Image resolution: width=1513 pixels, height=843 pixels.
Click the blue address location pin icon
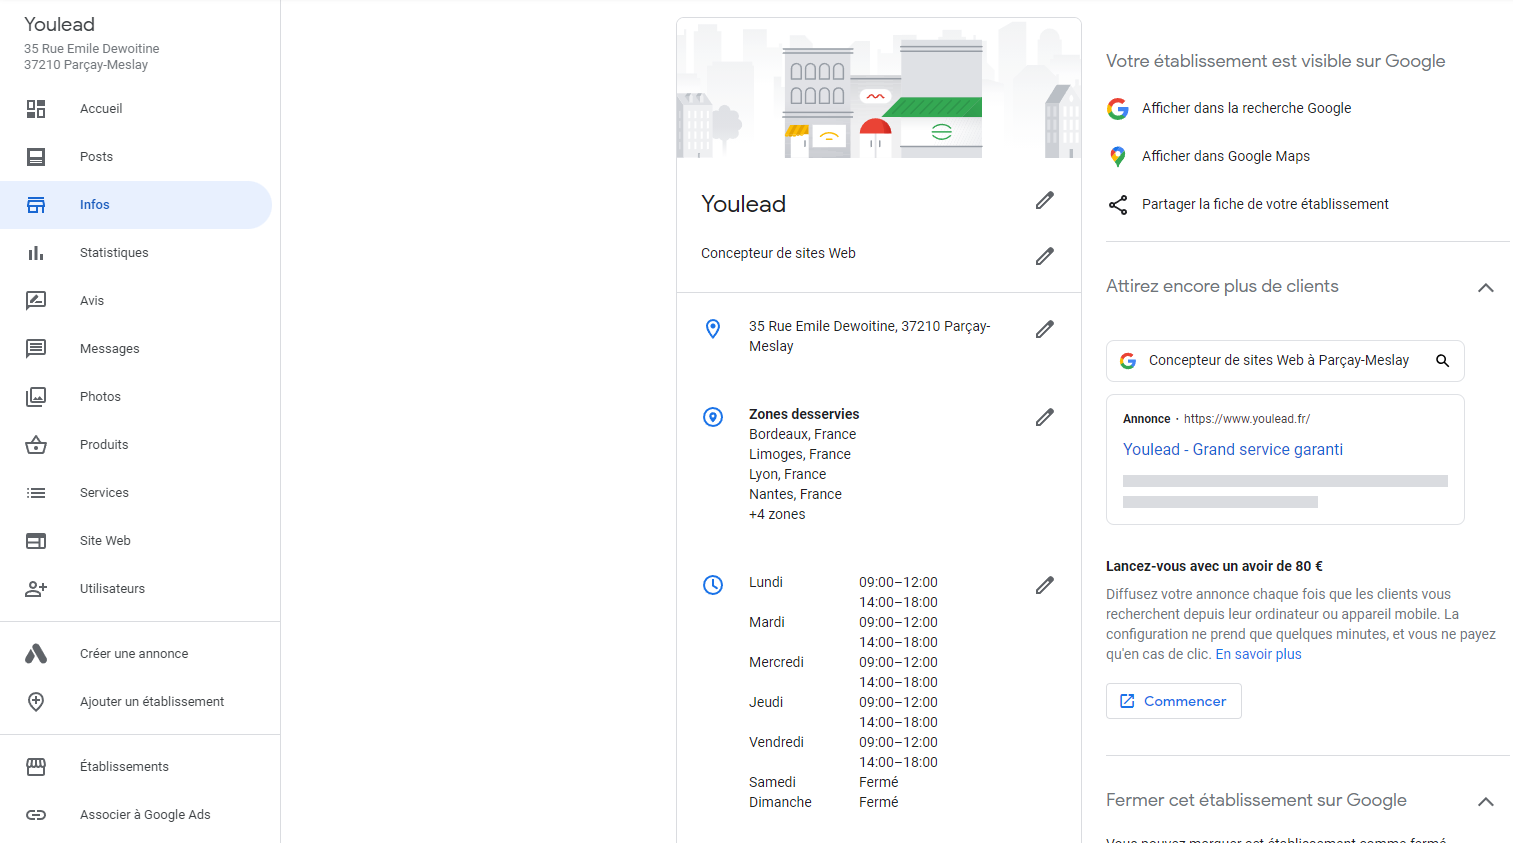[x=713, y=329]
